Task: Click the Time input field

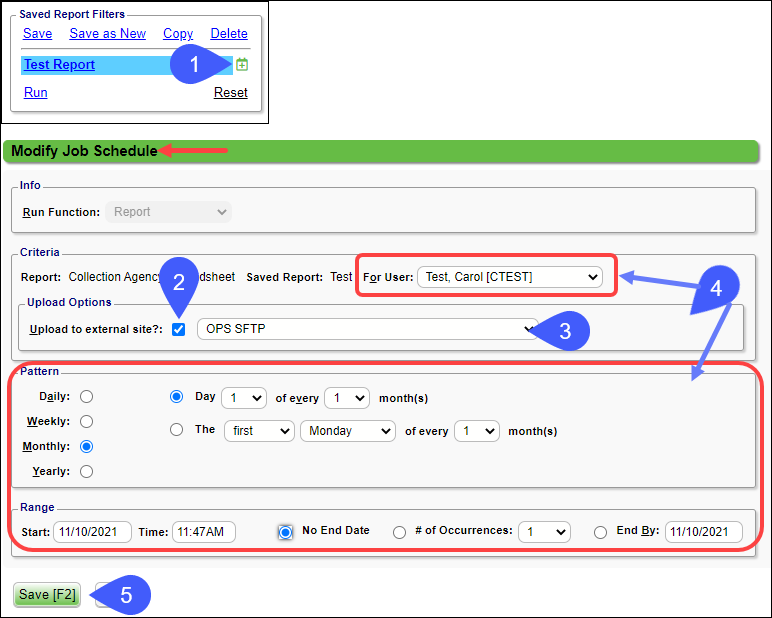Action: pyautogui.click(x=203, y=532)
